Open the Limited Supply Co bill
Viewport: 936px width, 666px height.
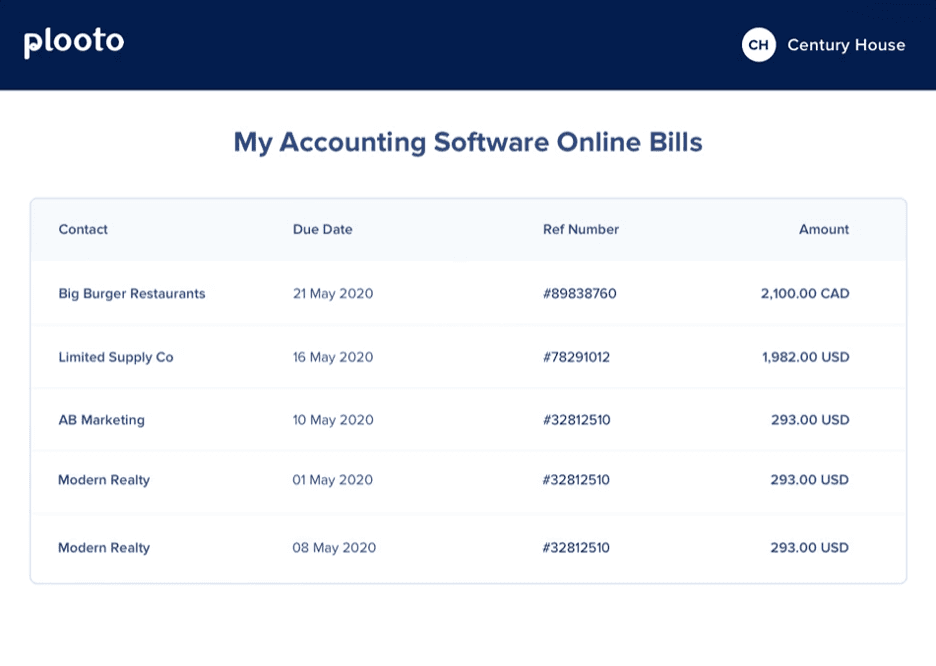point(116,357)
